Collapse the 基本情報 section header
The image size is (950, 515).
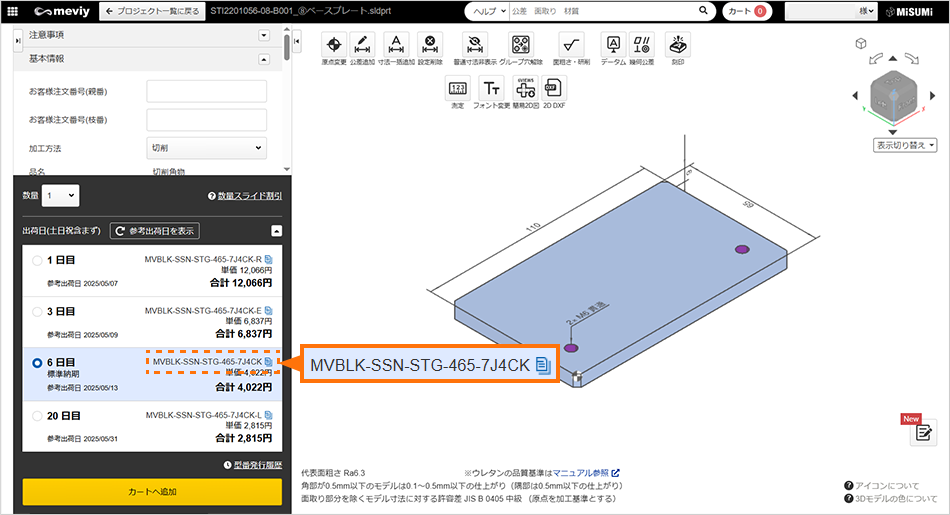[x=264, y=58]
